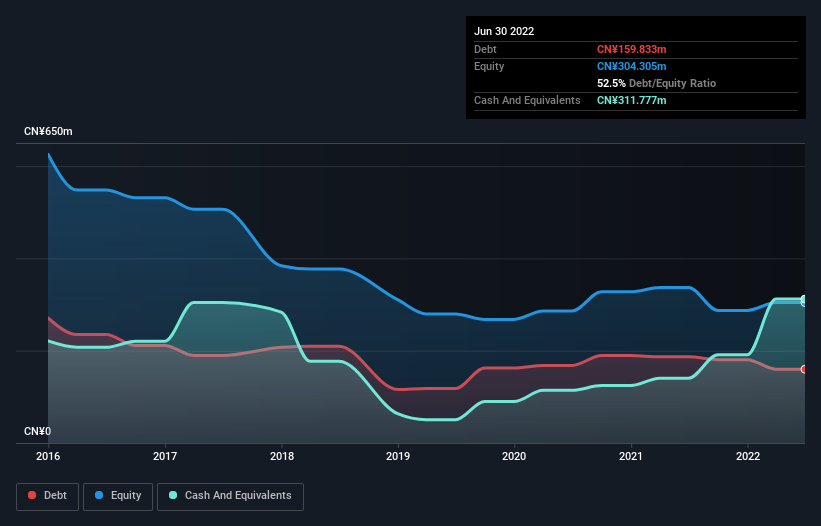The width and height of the screenshot is (821, 526).
Task: Select the 2020 x-axis label
Action: click(514, 456)
